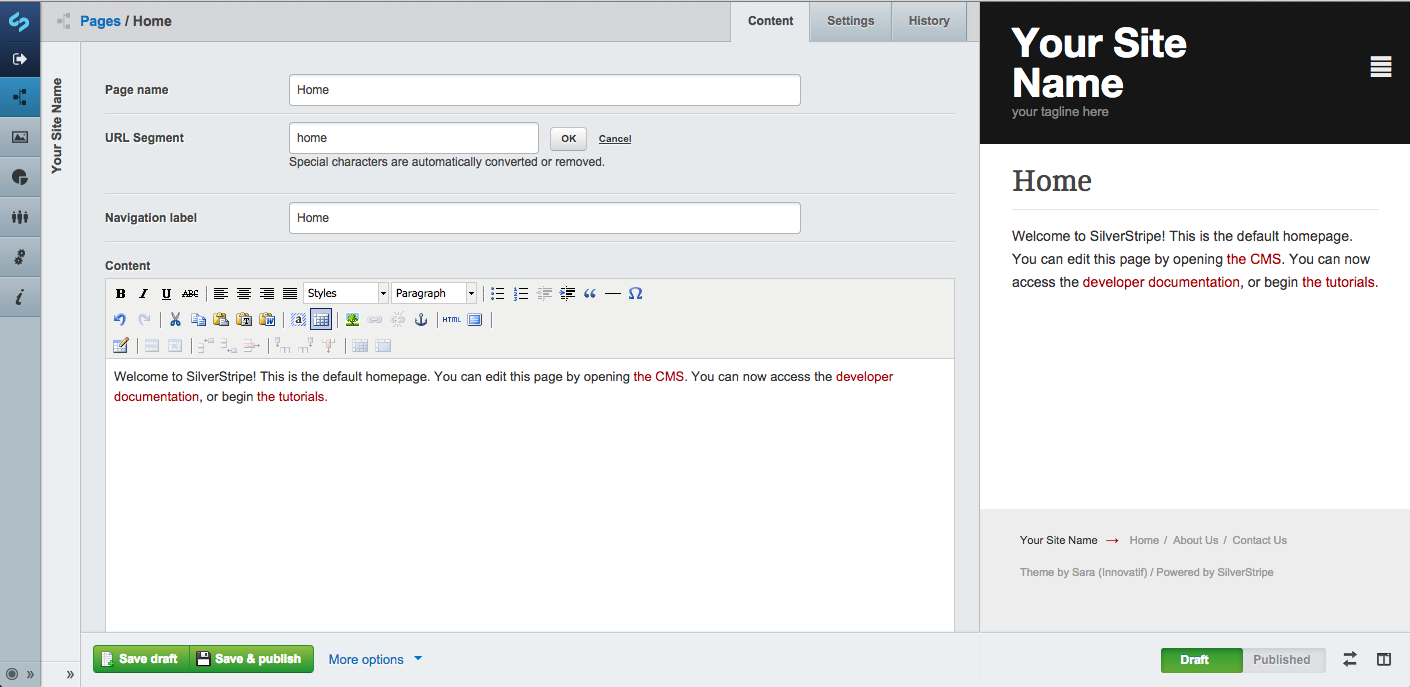The image size is (1410, 687).
Task: Open the Security users section
Action: [x=20, y=217]
